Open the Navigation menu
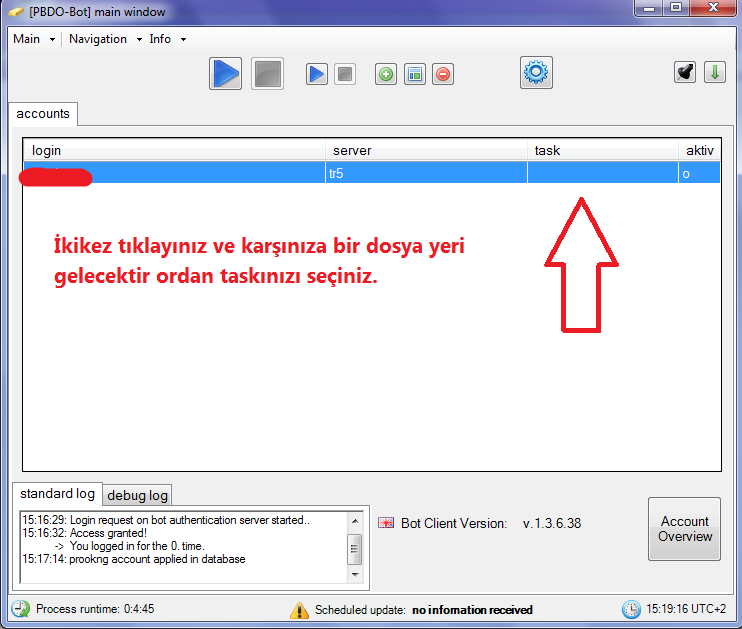This screenshot has height=629, width=742. click(98, 39)
